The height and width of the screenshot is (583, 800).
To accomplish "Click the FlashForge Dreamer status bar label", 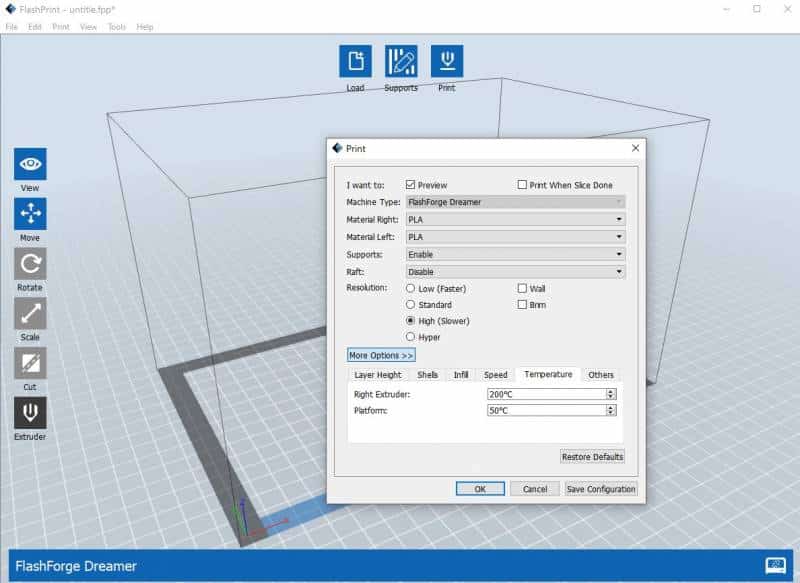I will [76, 566].
